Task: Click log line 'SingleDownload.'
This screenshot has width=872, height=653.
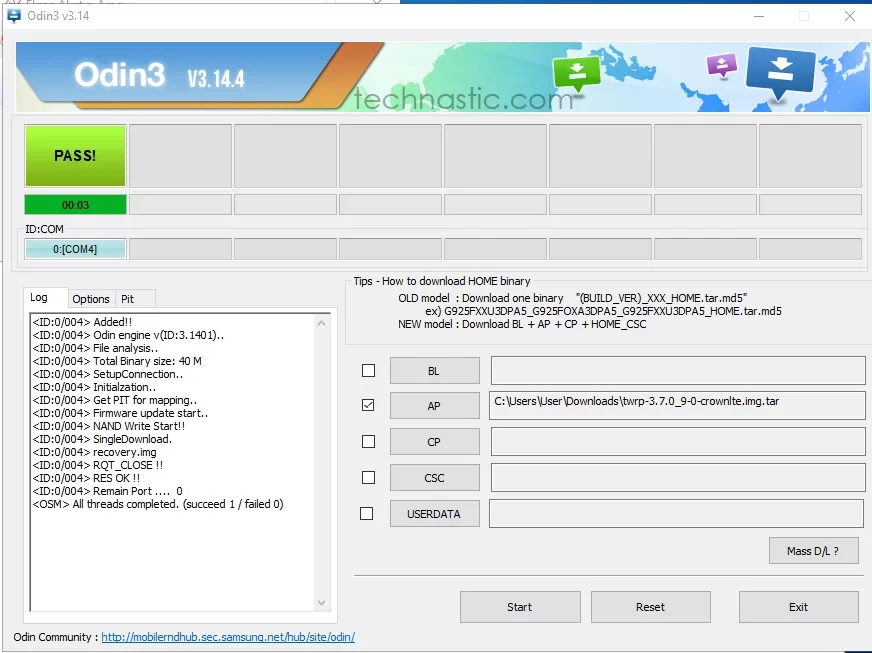Action: 102,439
